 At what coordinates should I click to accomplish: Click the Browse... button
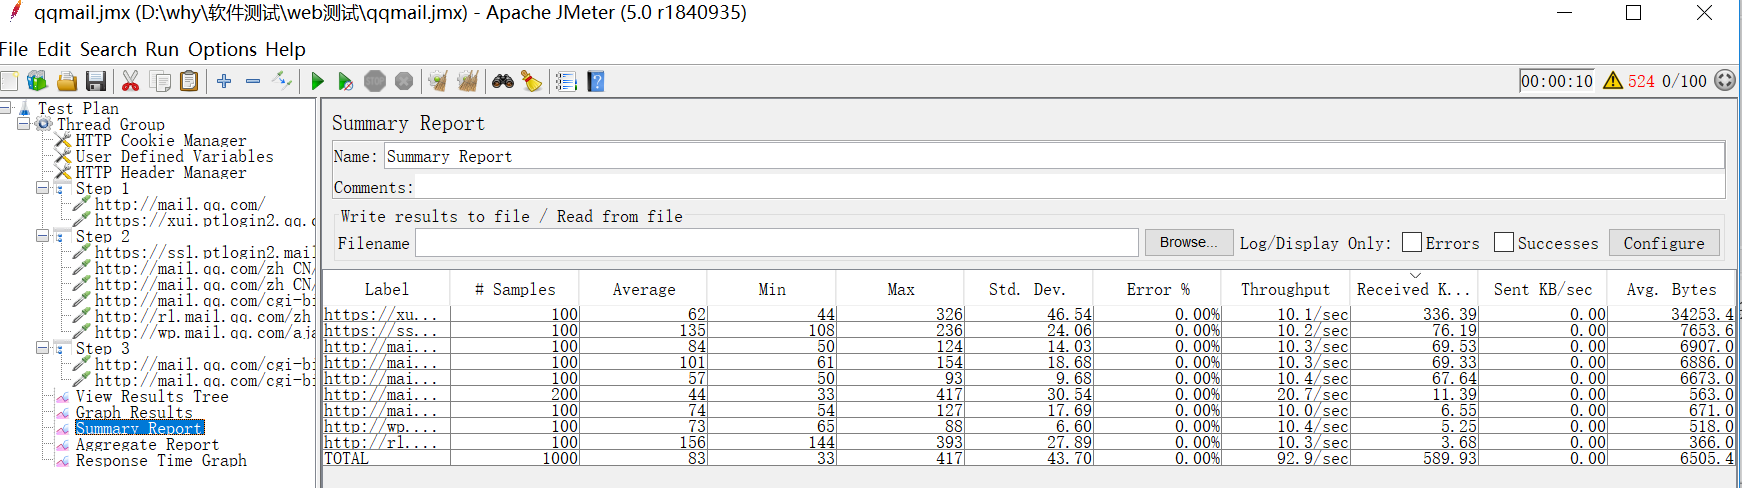point(1188,242)
